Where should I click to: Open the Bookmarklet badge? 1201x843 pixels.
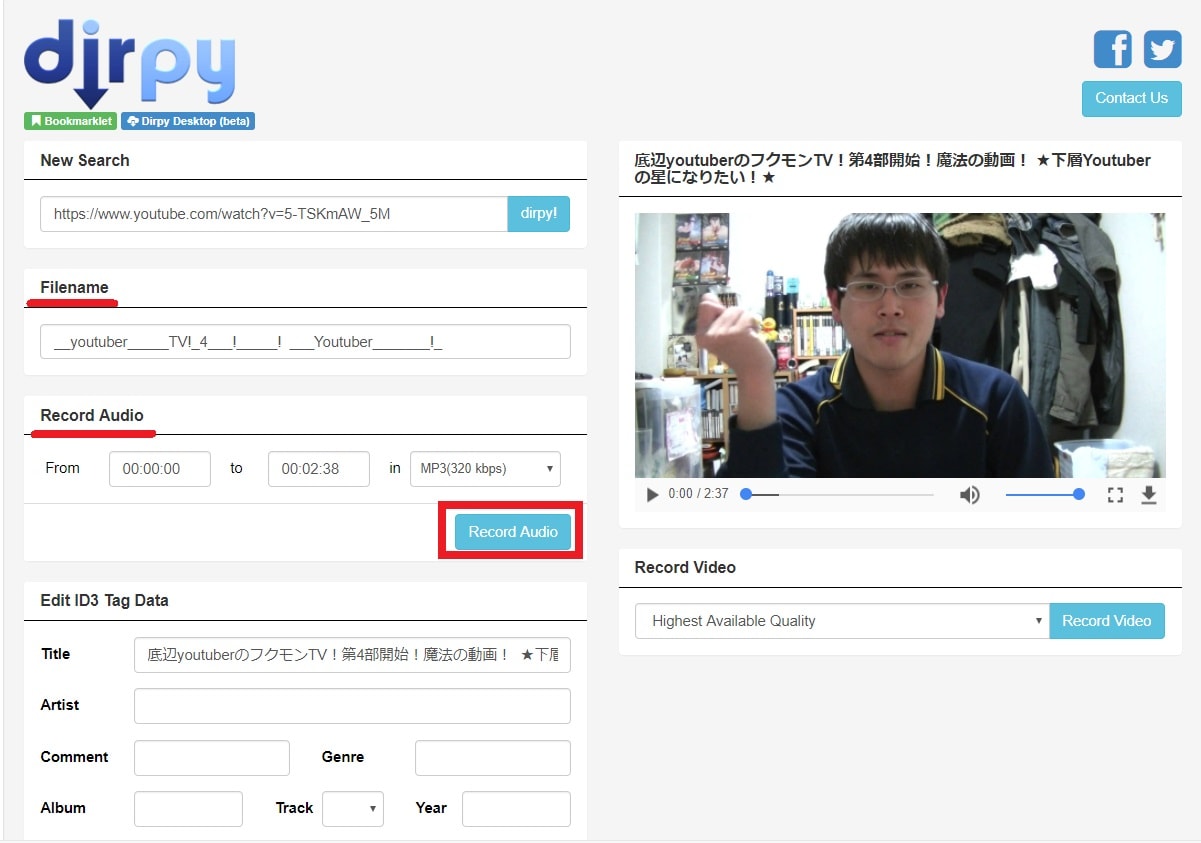pos(71,121)
